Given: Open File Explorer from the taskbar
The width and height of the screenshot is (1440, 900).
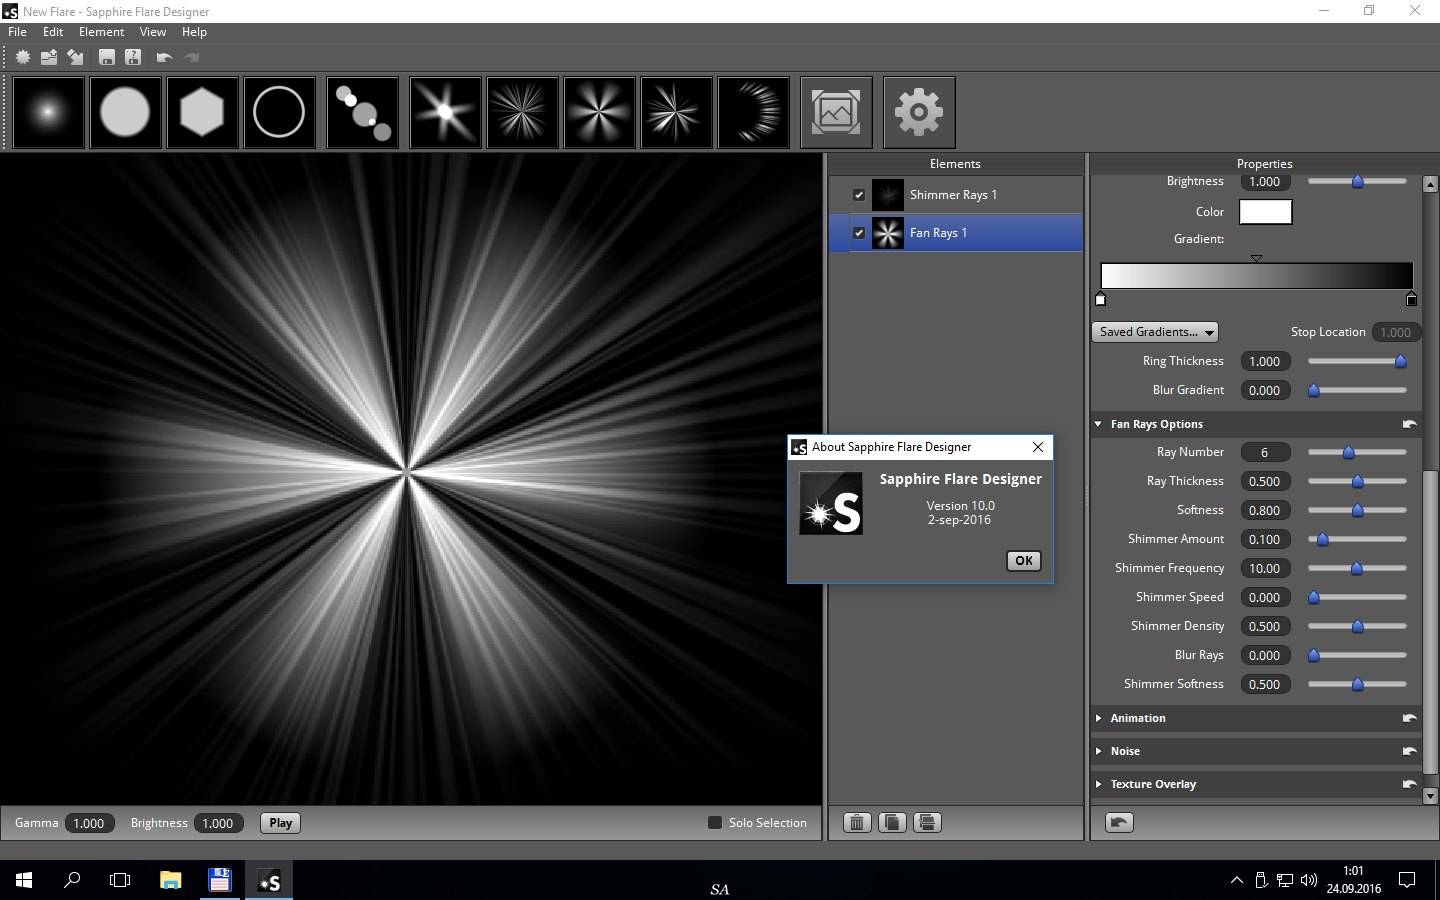Looking at the screenshot, I should [x=170, y=880].
